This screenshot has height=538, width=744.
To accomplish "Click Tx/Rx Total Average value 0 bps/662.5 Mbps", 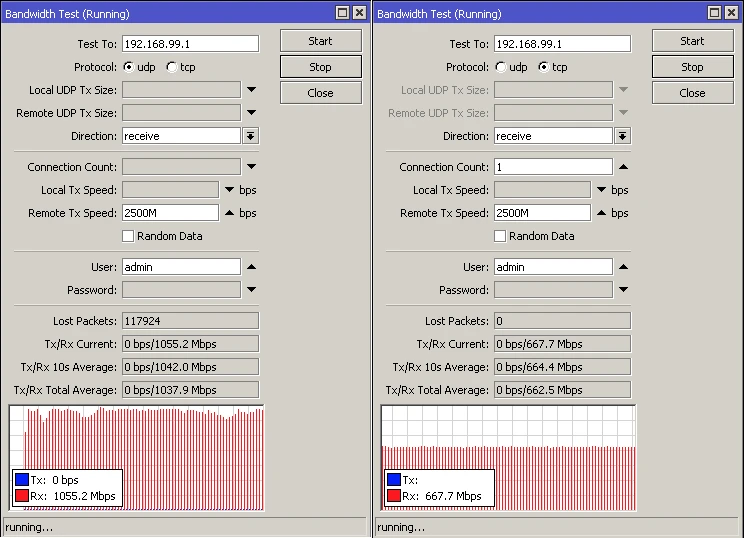I will tap(562, 390).
